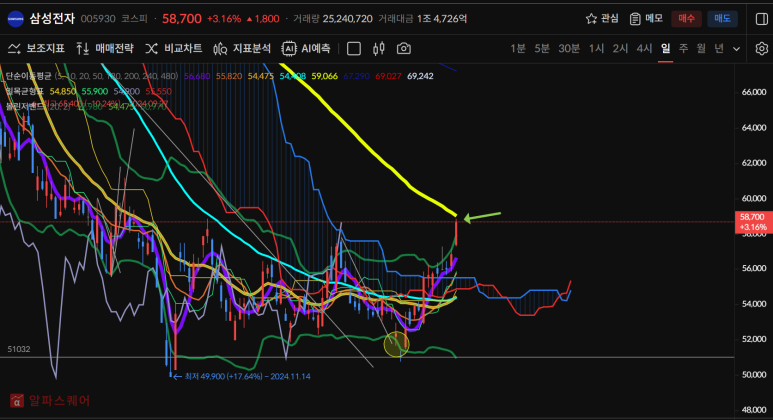Click the 최저 49,900 low marker
Image resolution: width=773 pixels, height=420 pixels.
[242, 376]
